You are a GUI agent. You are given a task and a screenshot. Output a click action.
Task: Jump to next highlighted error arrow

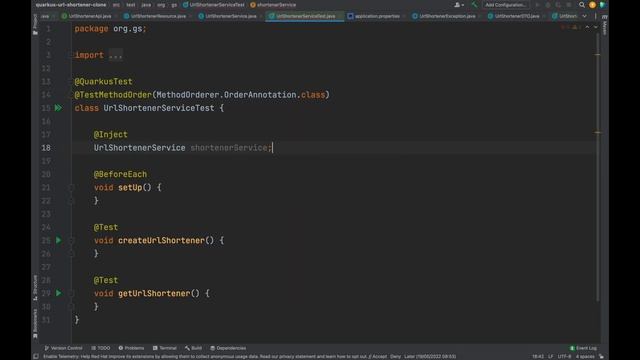click(596, 27)
